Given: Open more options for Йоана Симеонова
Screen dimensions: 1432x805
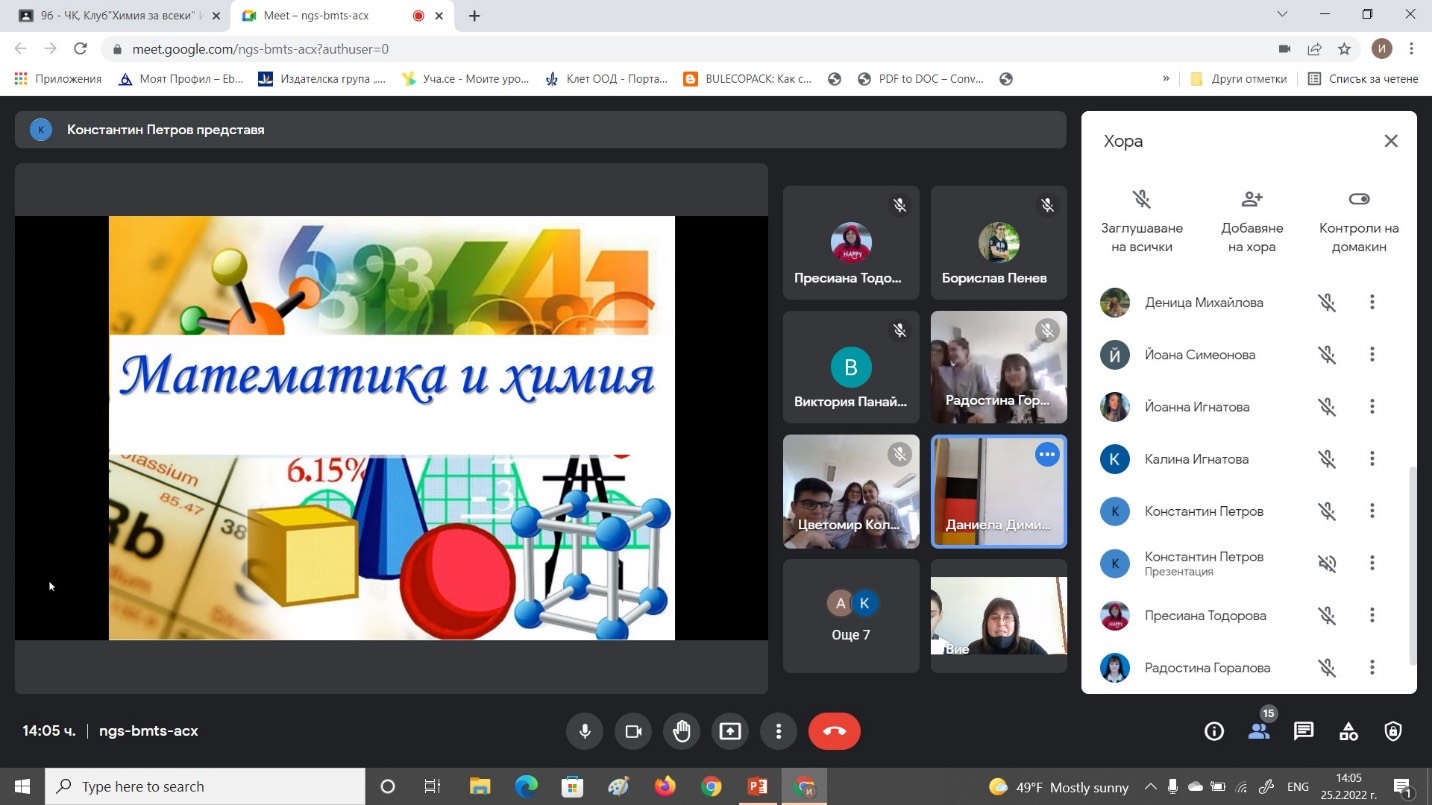Looking at the screenshot, I should click(x=1372, y=354).
